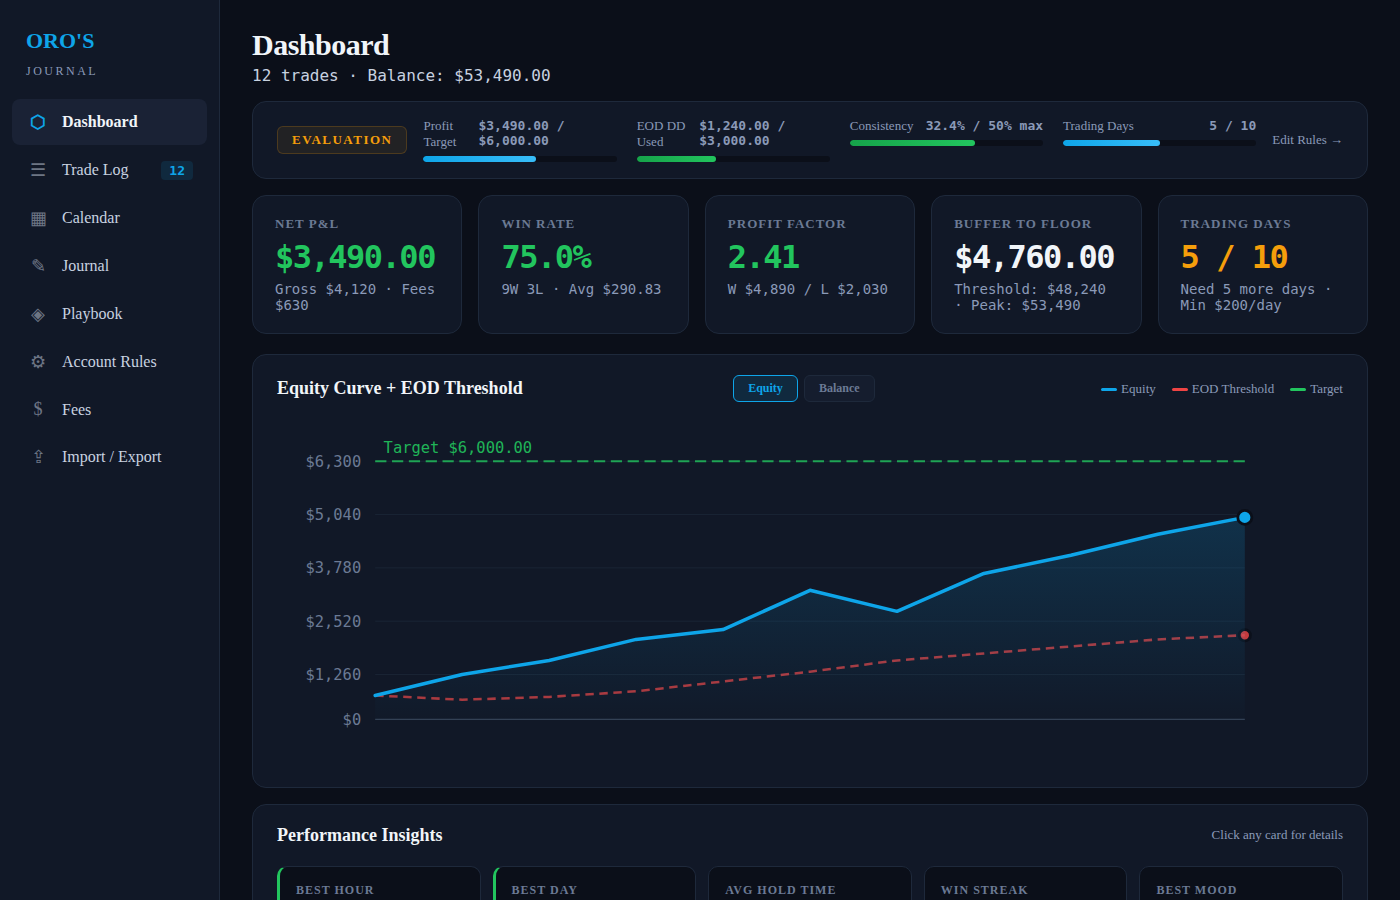The height and width of the screenshot is (900, 1400).
Task: Open Trade Log via its list icon
Action: [x=38, y=169]
